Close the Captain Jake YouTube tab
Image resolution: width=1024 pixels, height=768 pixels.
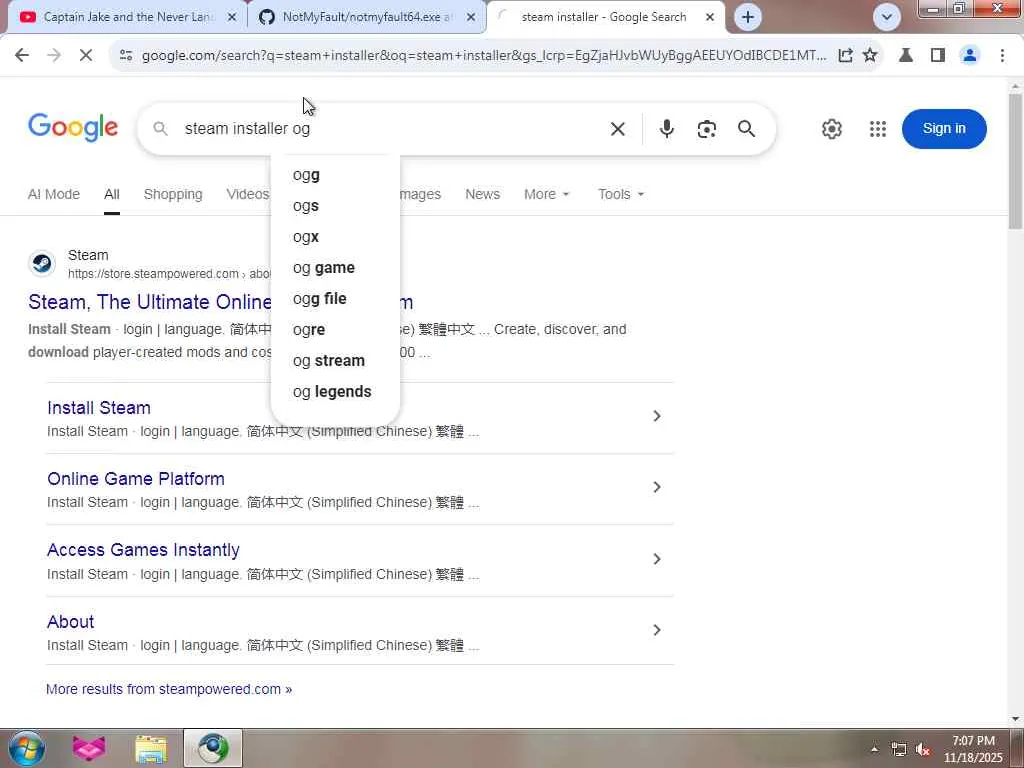(232, 18)
